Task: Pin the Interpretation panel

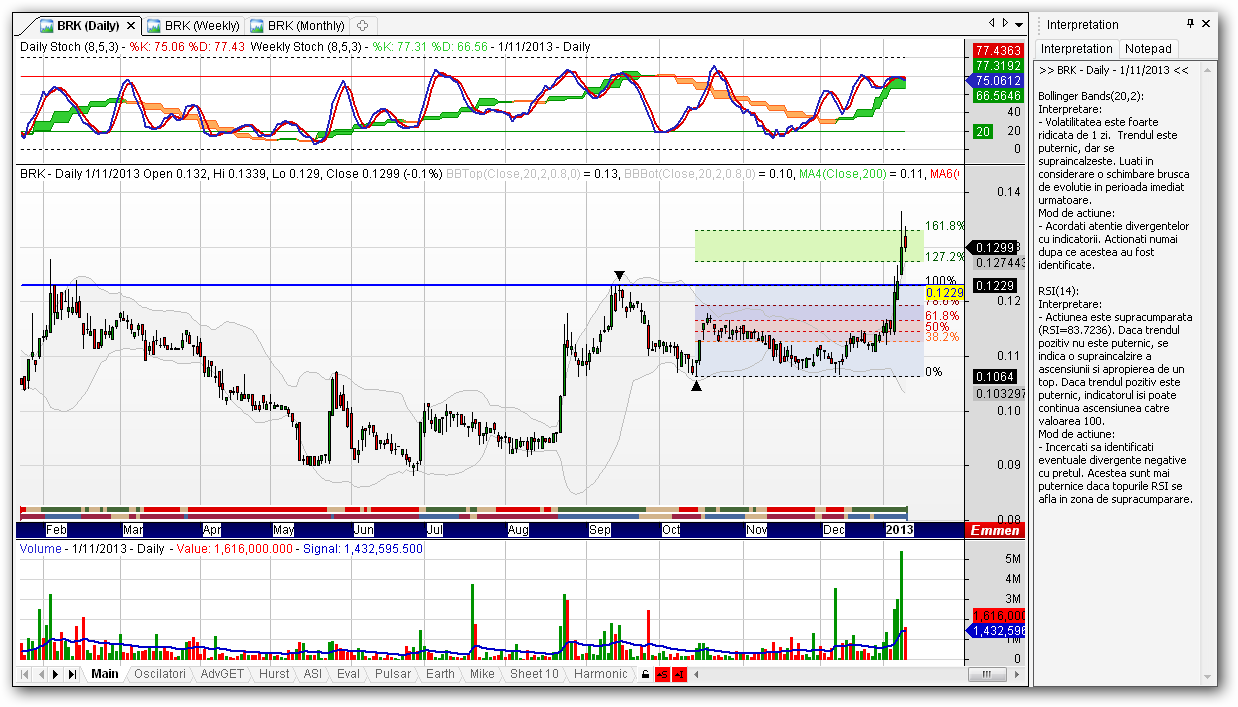Action: [x=1190, y=24]
